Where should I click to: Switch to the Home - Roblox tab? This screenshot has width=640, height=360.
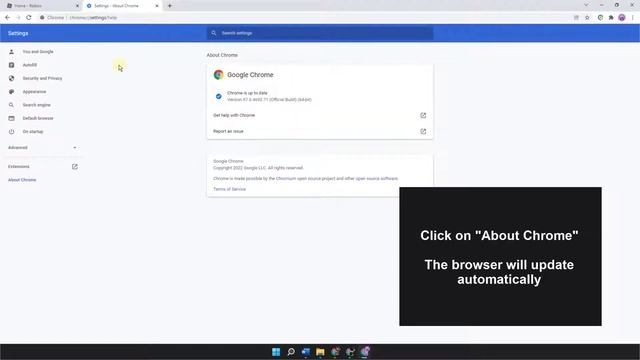42,6
